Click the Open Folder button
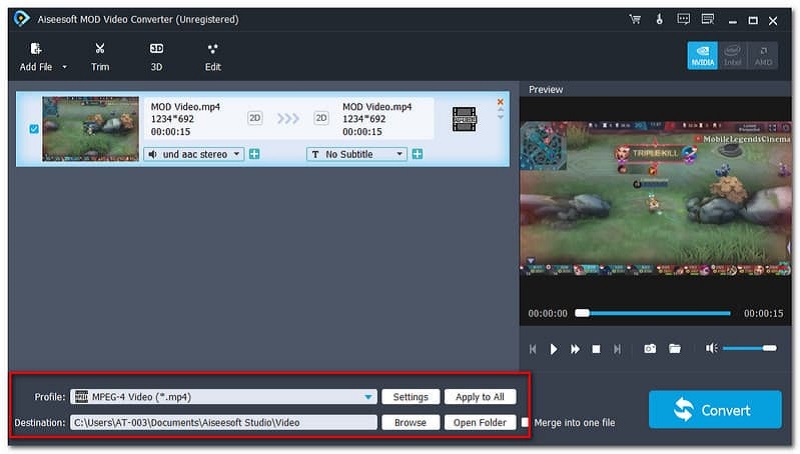800x454 pixels. 480,422
